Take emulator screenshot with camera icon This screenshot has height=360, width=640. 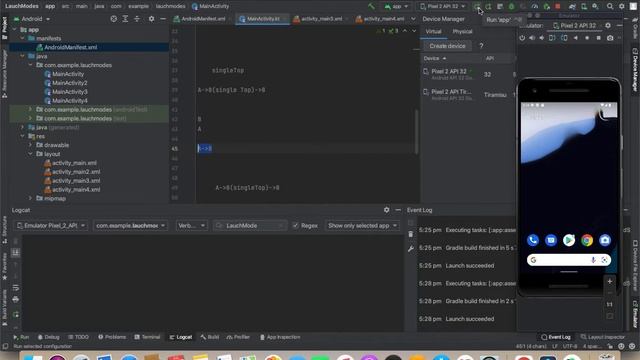610,38
